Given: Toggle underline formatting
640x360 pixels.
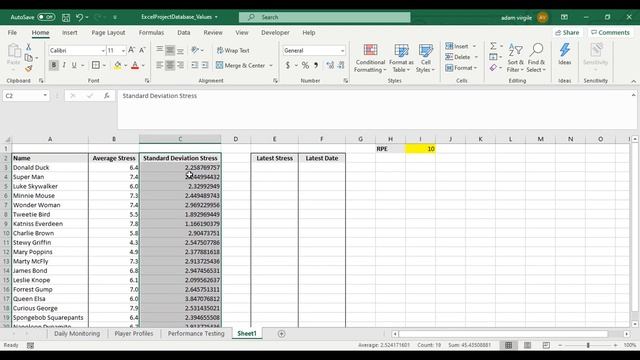Looking at the screenshot, I should click(x=74, y=65).
